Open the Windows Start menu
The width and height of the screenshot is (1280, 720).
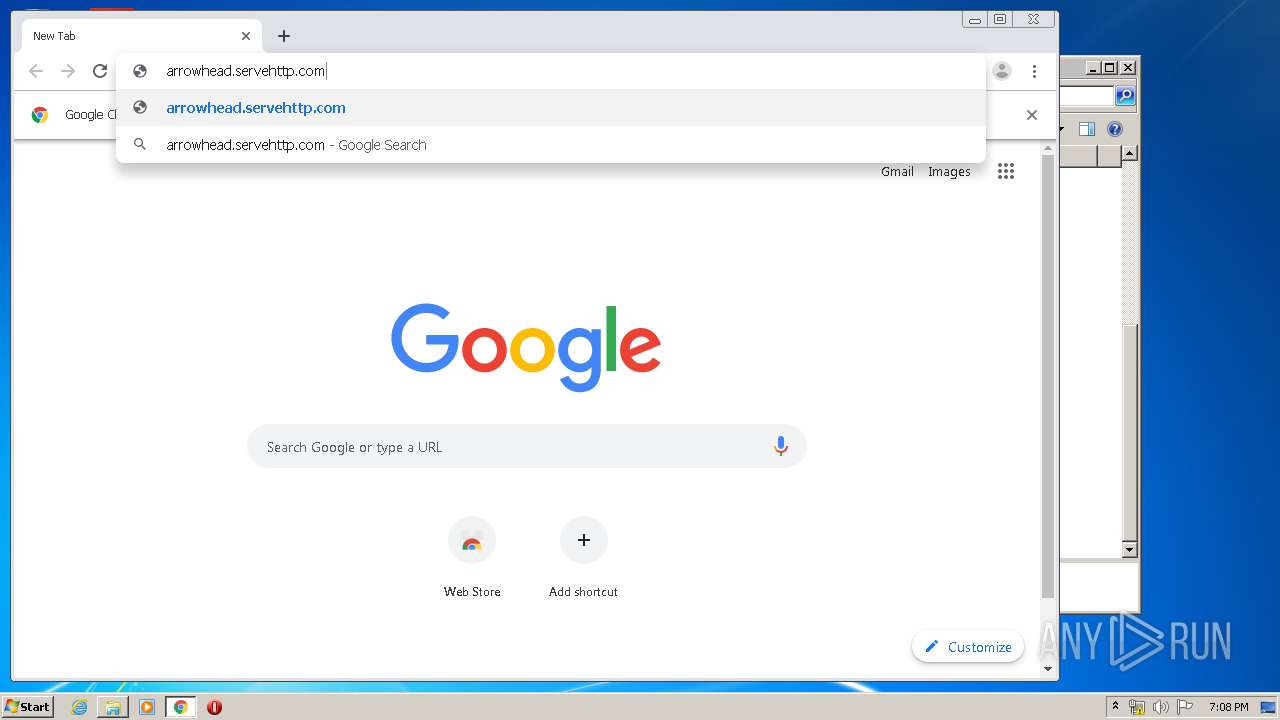(x=27, y=707)
